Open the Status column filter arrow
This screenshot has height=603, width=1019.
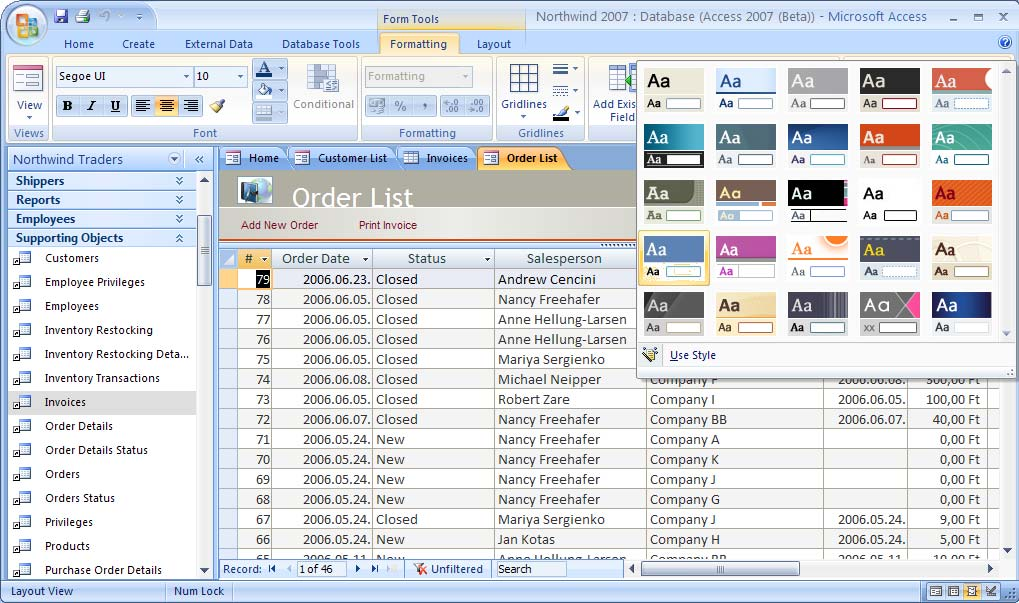coord(487,259)
